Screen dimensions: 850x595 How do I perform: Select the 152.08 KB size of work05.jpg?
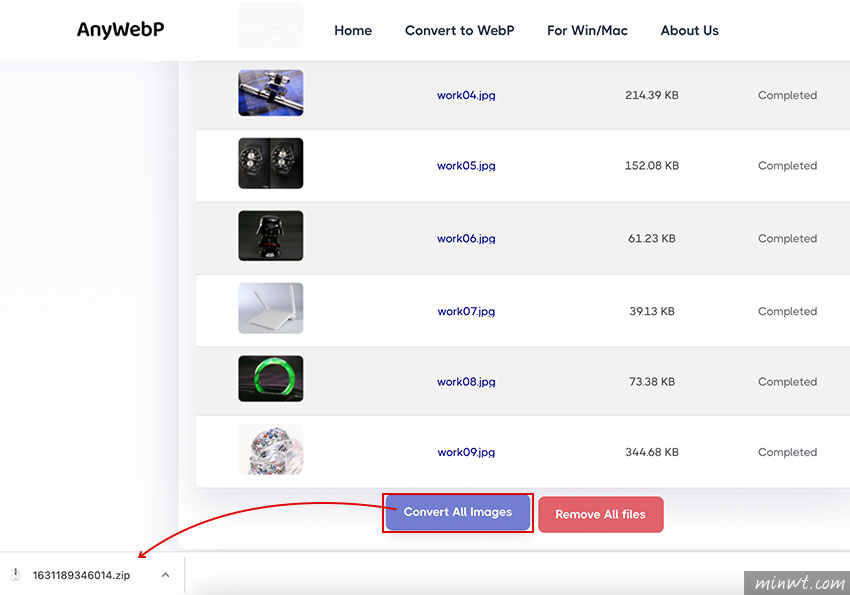pos(652,166)
